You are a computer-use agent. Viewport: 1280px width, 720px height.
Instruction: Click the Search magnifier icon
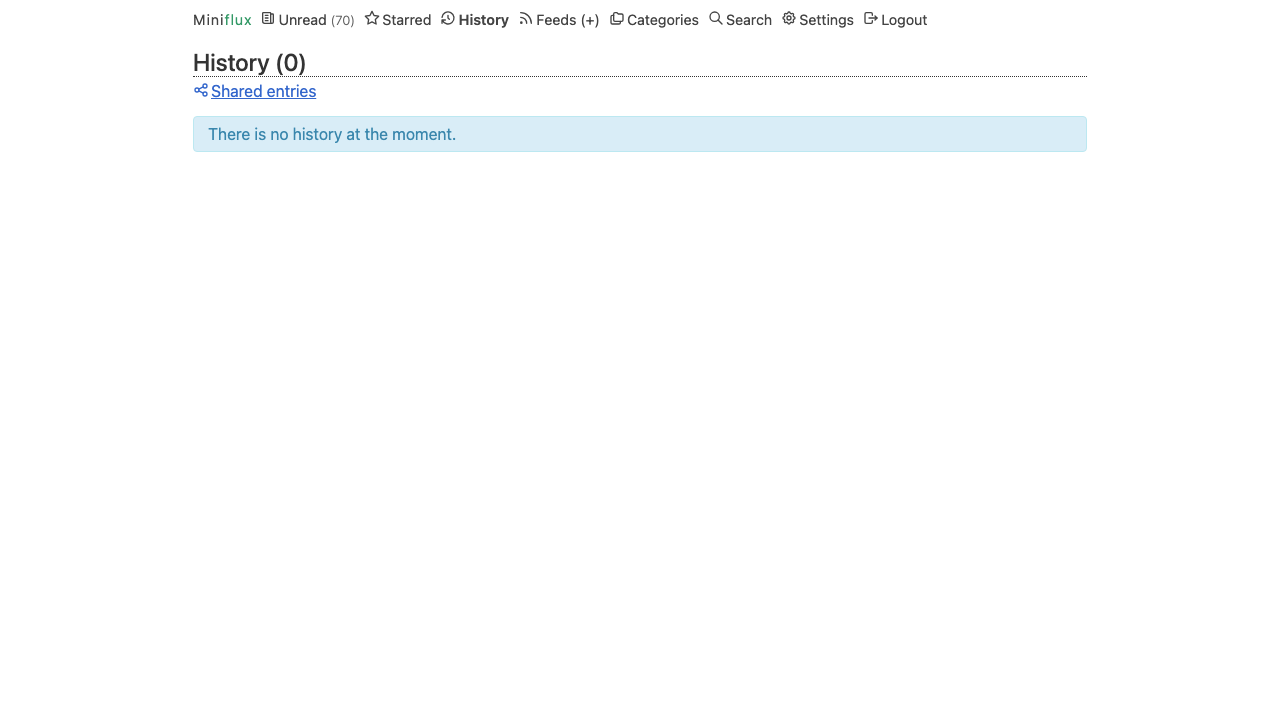[716, 18]
